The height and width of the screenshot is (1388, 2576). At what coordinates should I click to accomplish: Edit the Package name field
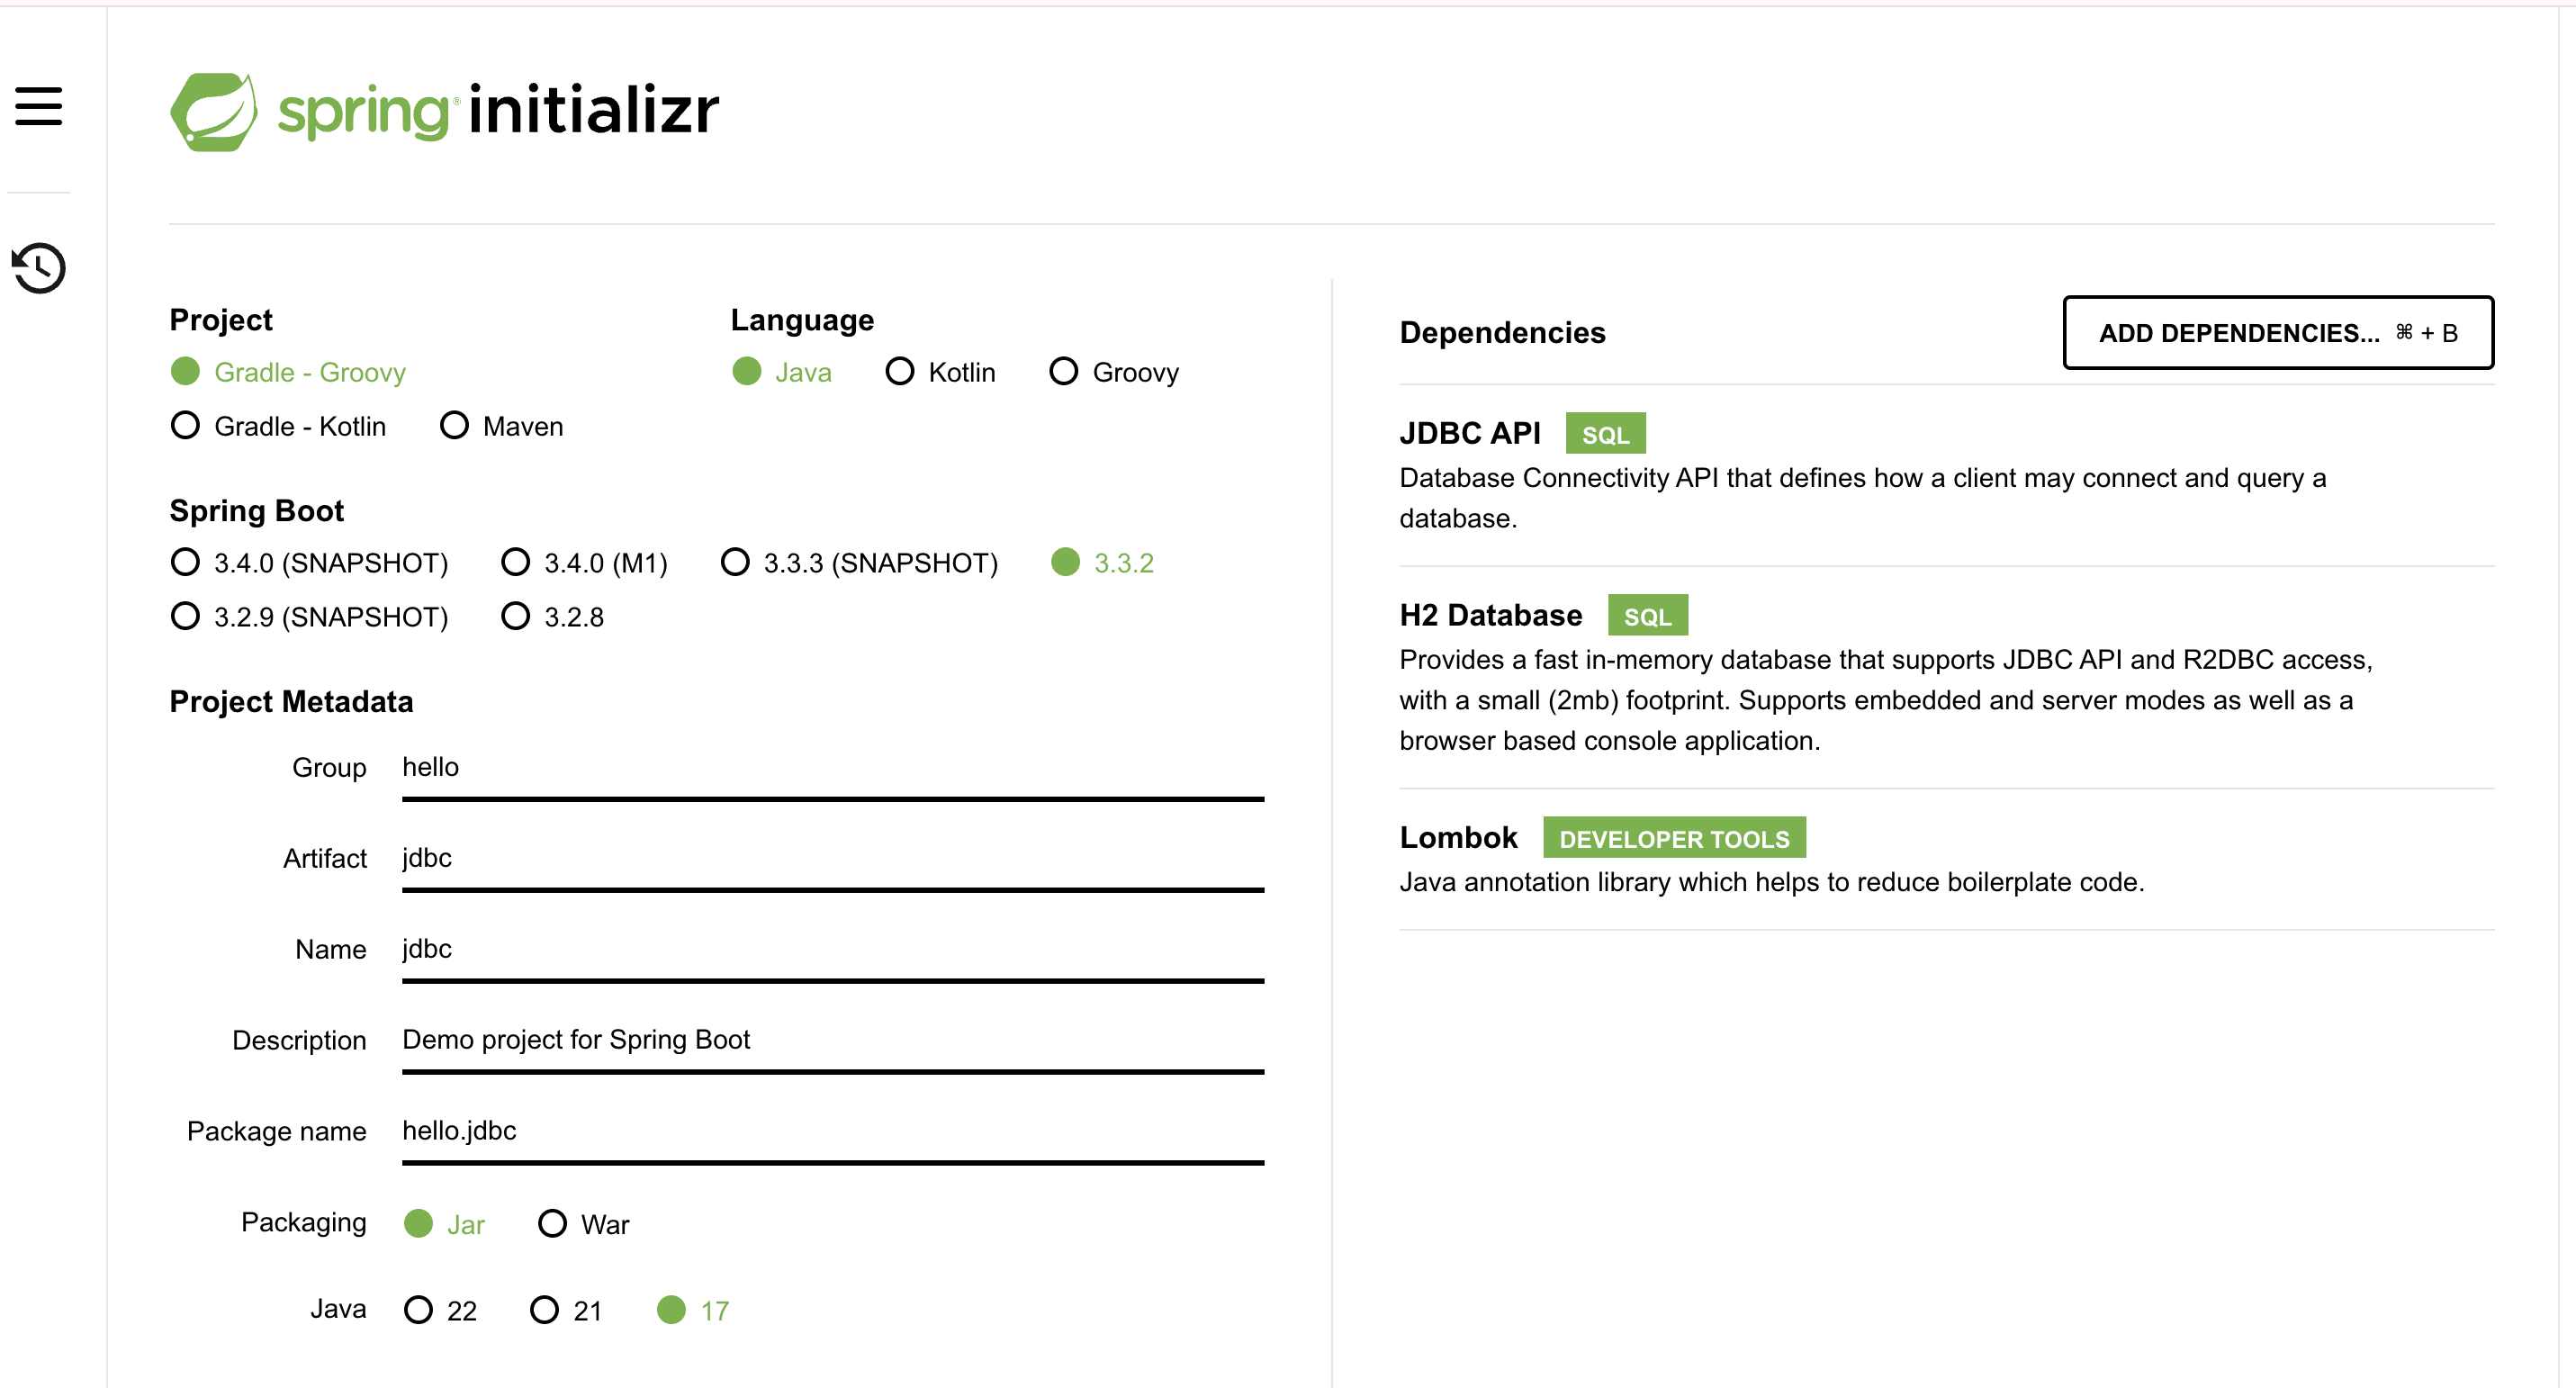[832, 1131]
